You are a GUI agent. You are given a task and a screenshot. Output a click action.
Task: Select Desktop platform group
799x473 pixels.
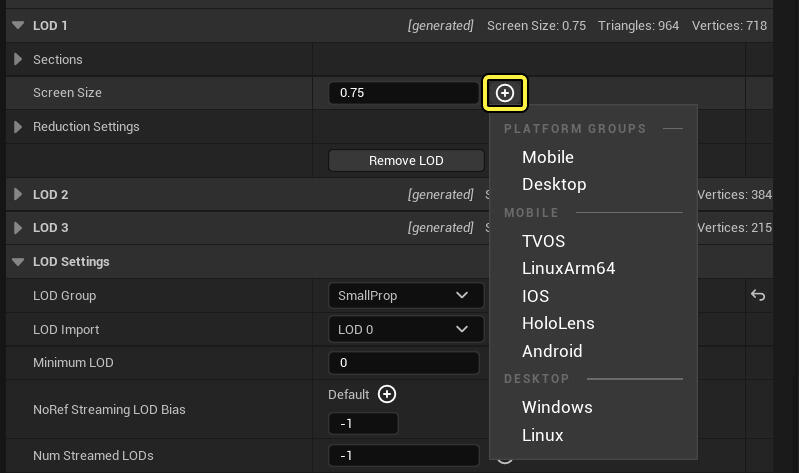(x=554, y=184)
